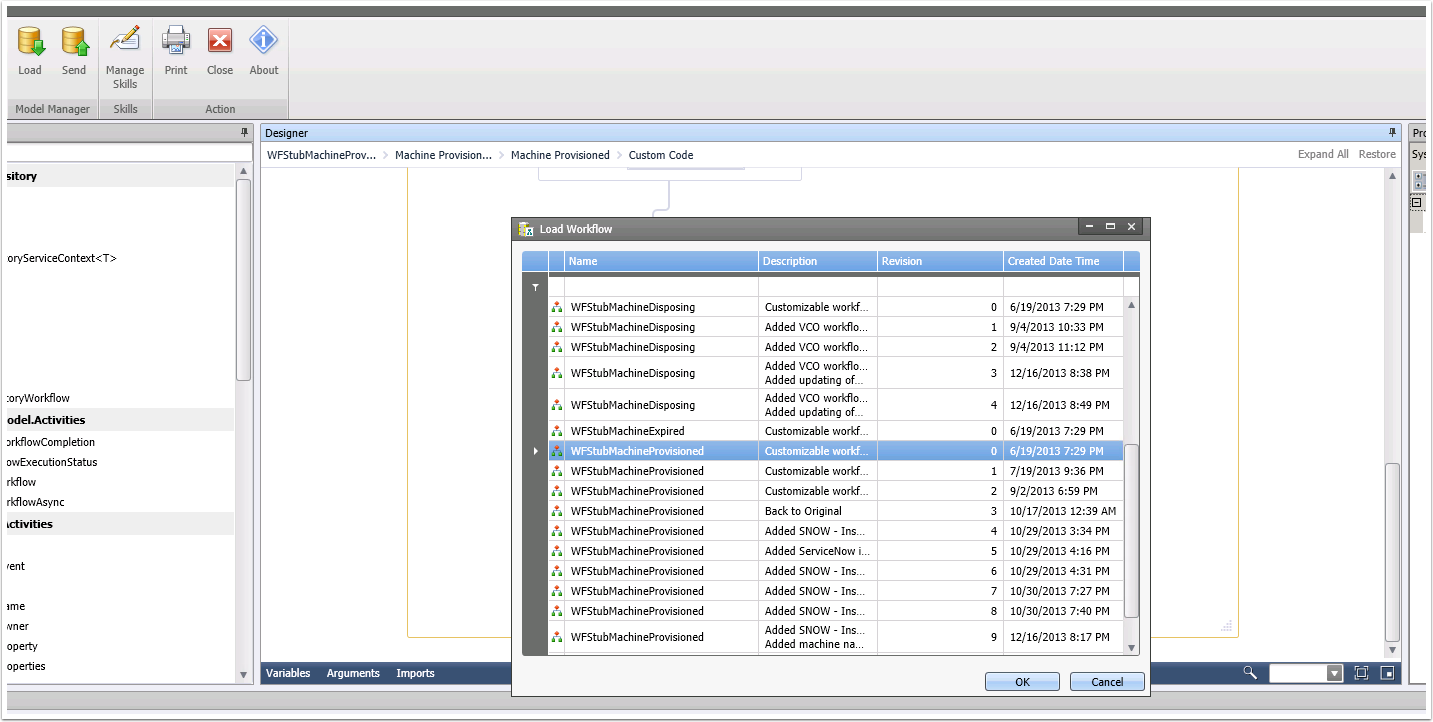Click the search box atop the toolbox panel

point(128,152)
